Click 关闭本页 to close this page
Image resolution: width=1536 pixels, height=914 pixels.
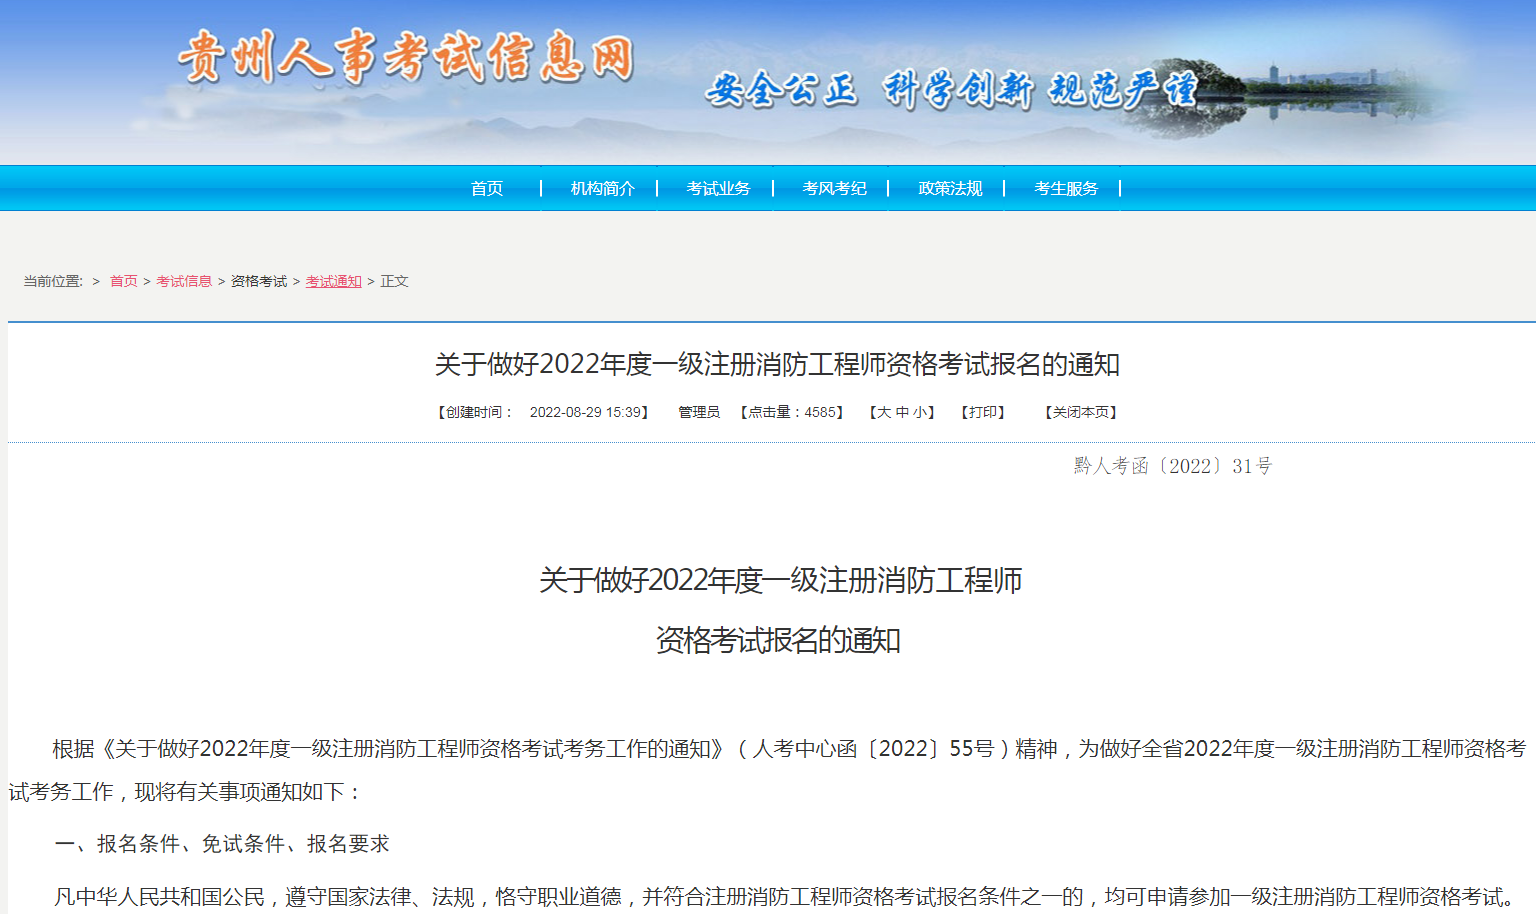(1080, 412)
